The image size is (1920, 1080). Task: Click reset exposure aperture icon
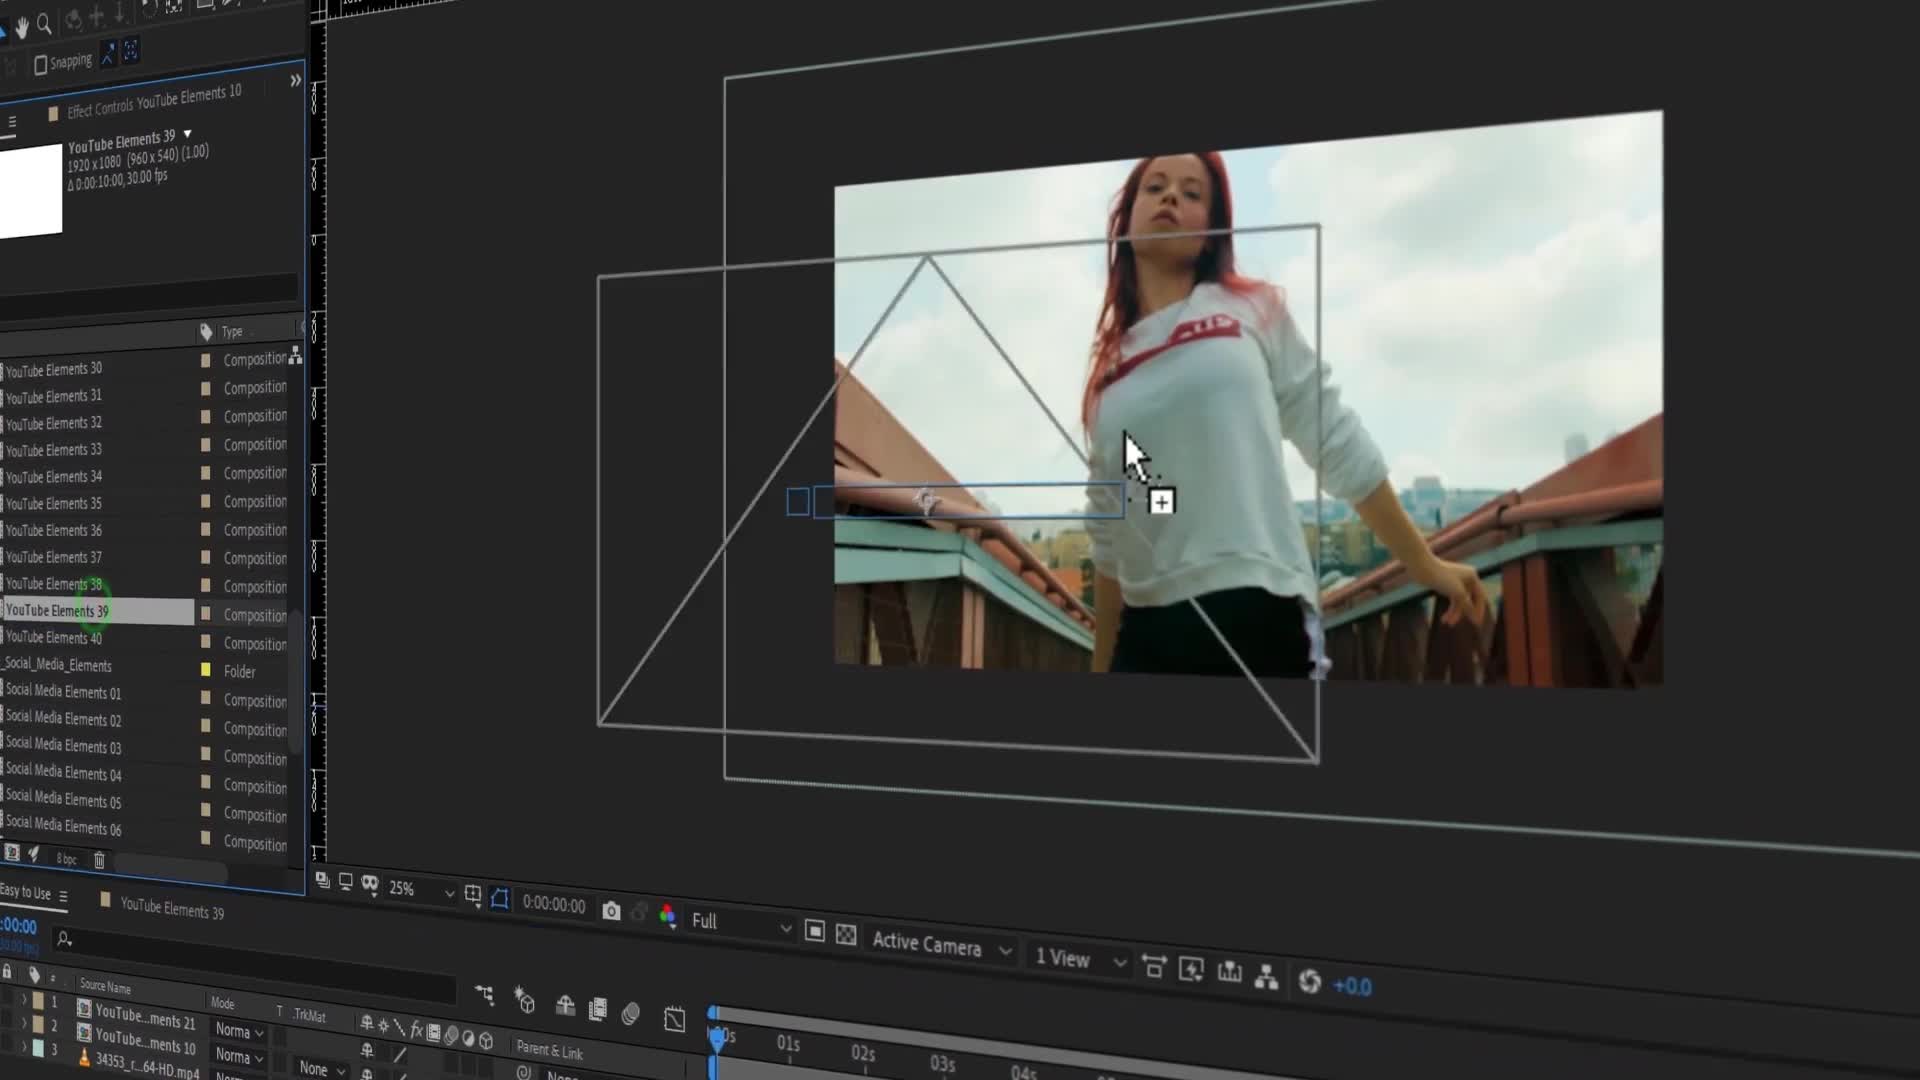1309,982
